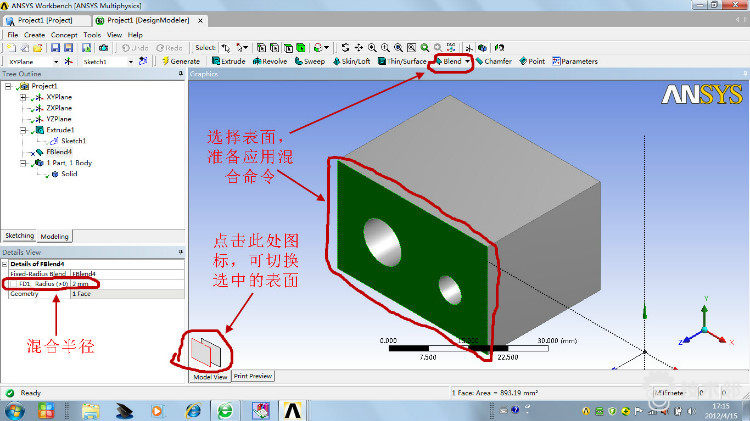Open the Create menu
Image resolution: width=750 pixels, height=421 pixels.
(x=34, y=35)
